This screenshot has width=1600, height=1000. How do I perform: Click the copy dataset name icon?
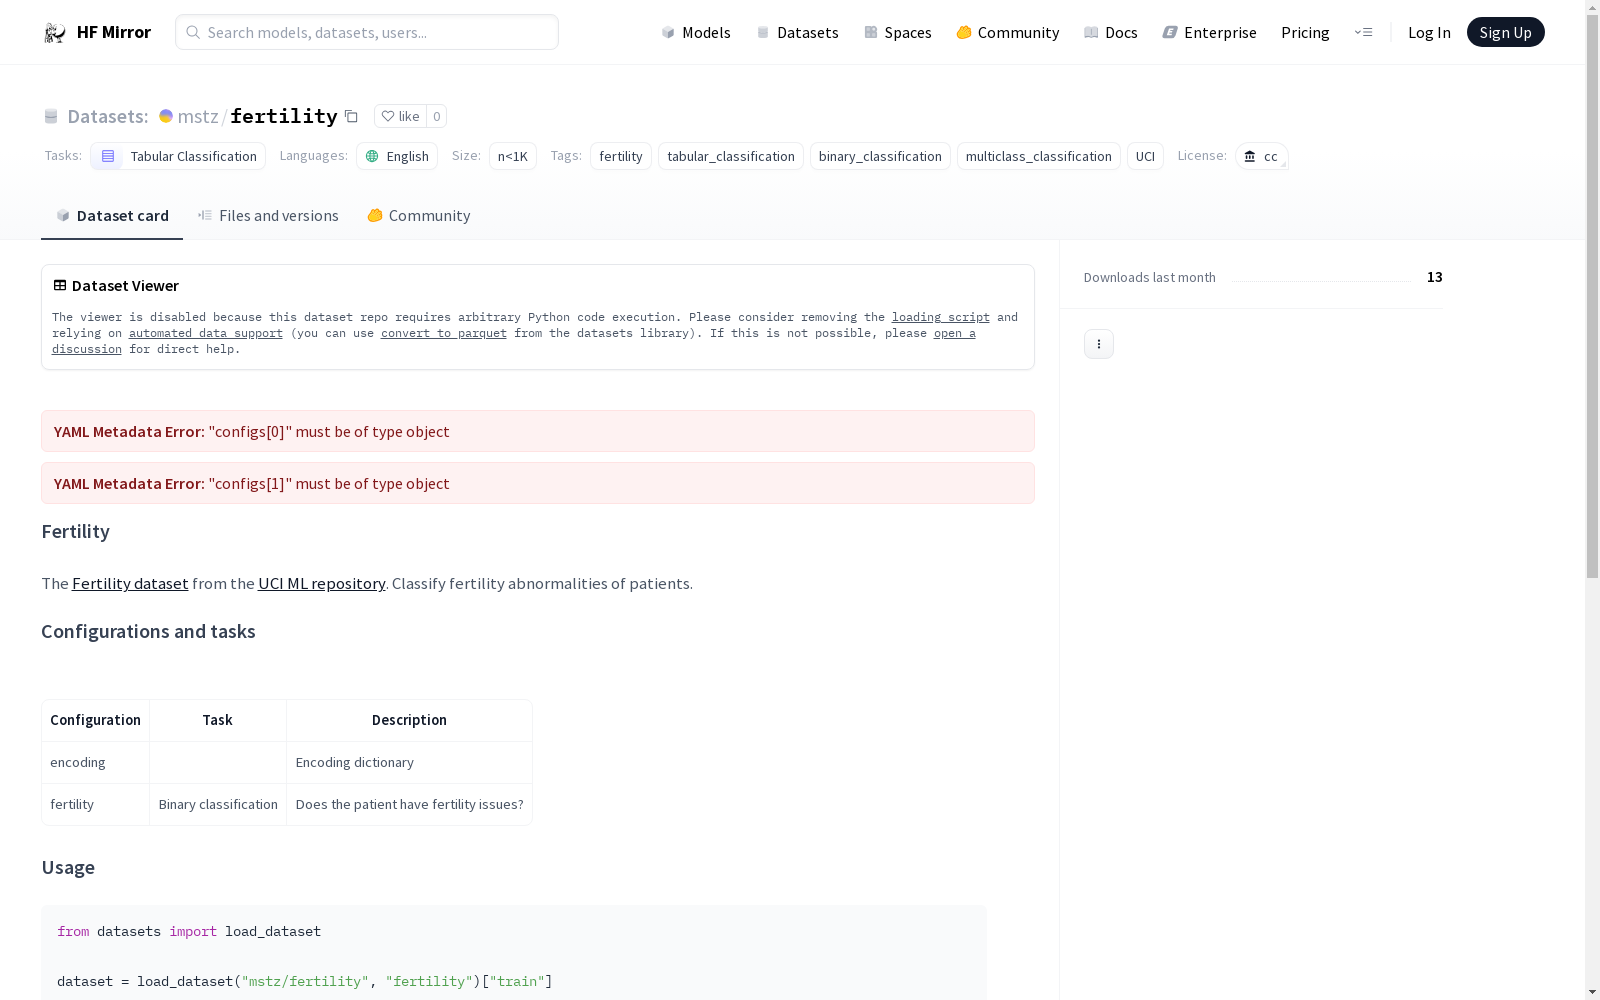pos(351,116)
